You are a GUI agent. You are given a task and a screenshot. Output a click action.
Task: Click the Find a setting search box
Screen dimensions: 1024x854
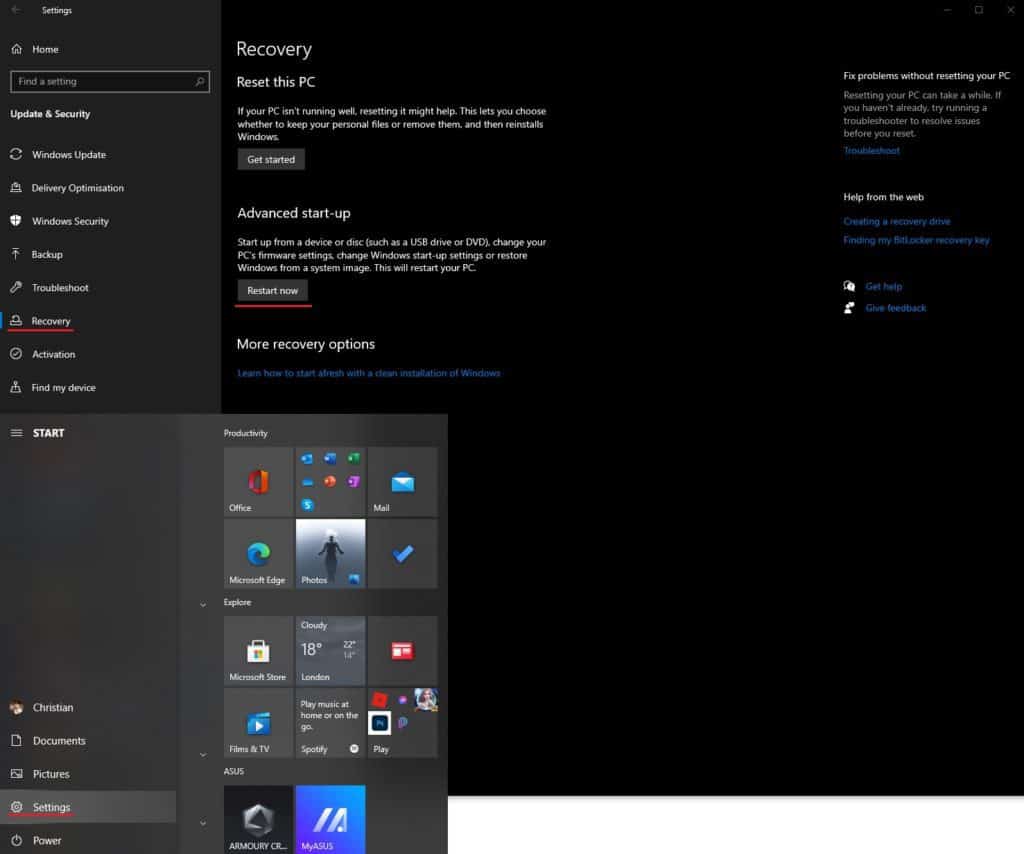coord(110,82)
